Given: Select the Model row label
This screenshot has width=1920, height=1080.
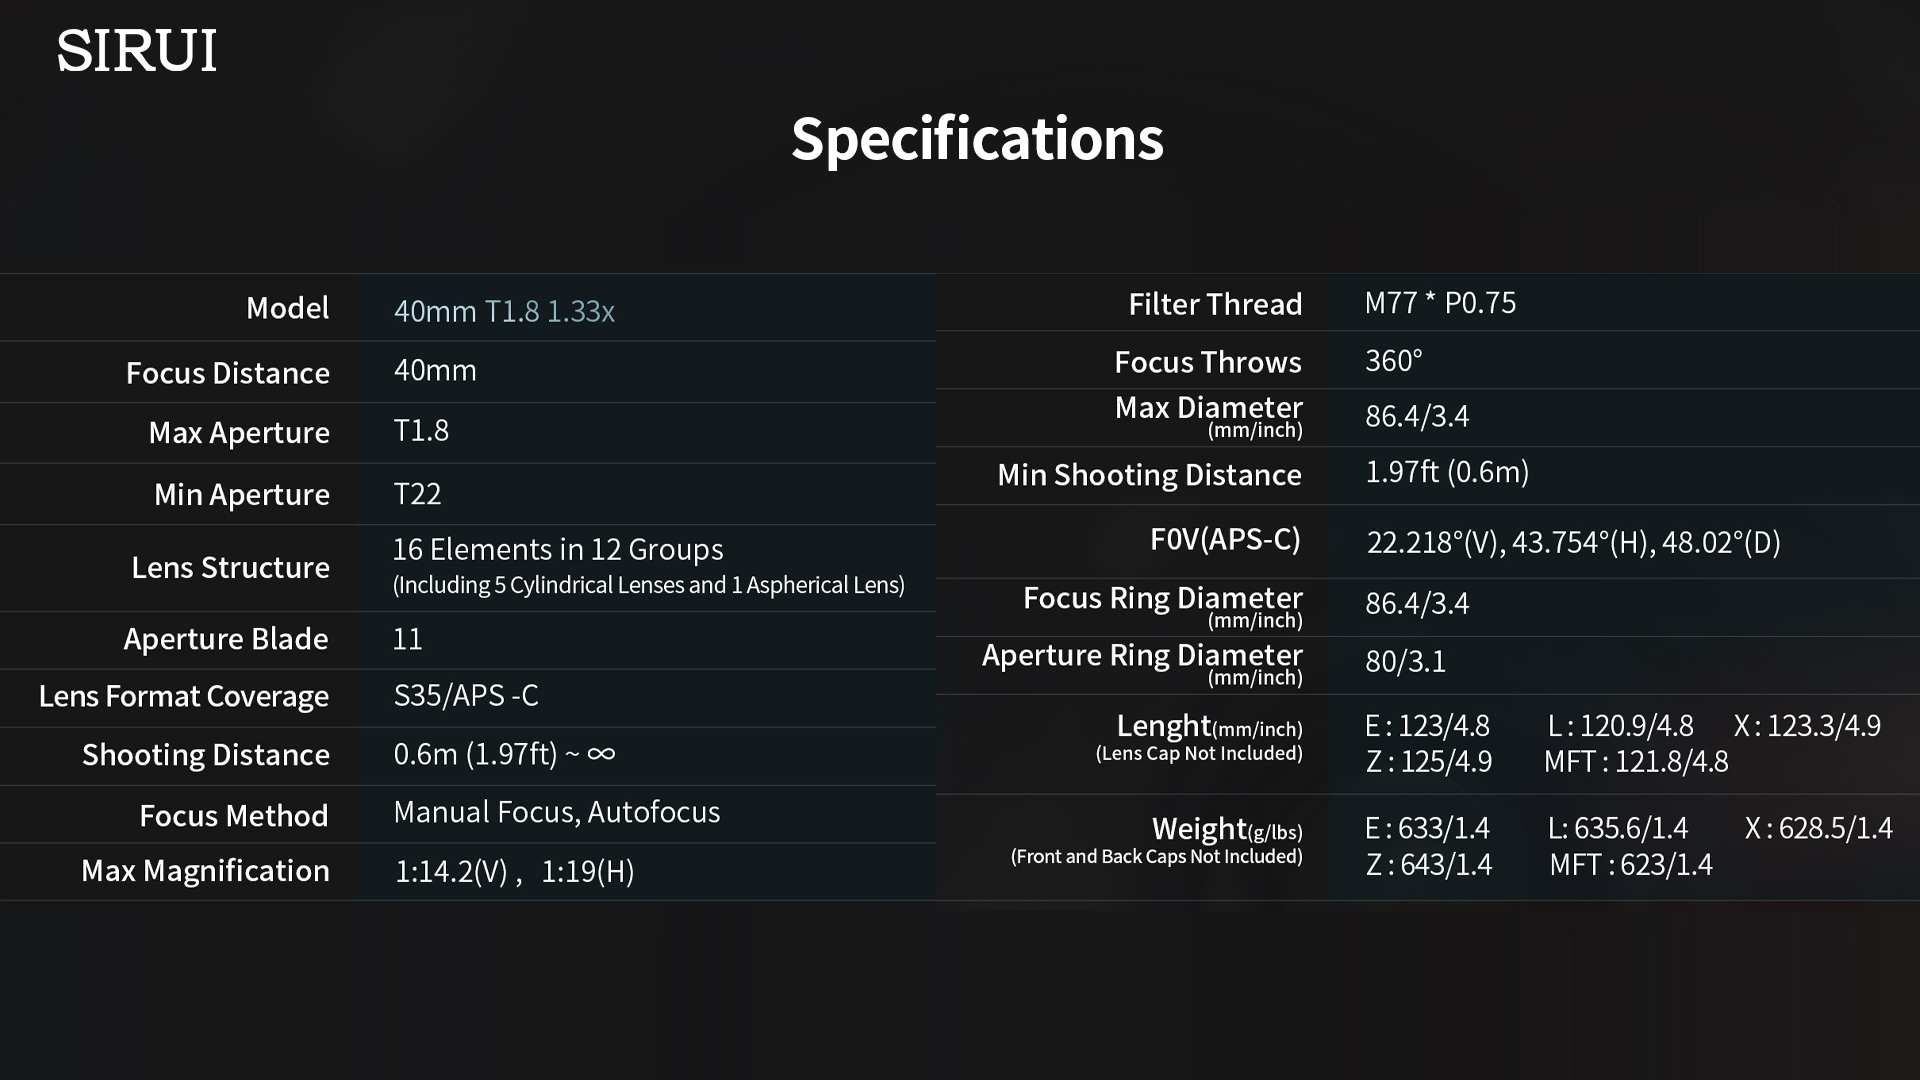Looking at the screenshot, I should tap(287, 308).
